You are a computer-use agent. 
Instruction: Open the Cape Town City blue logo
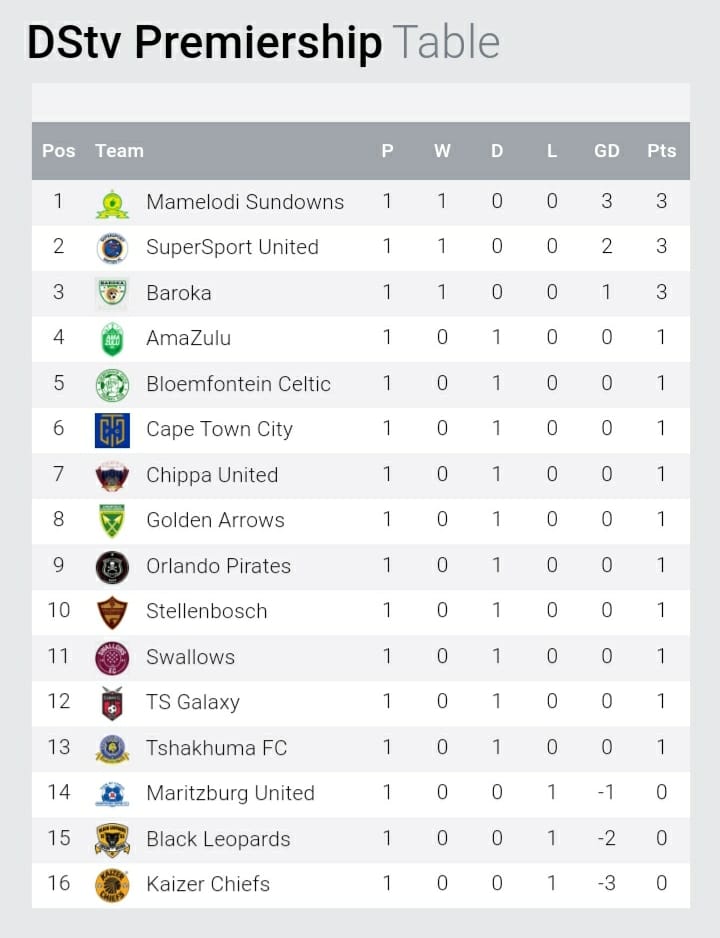point(112,430)
